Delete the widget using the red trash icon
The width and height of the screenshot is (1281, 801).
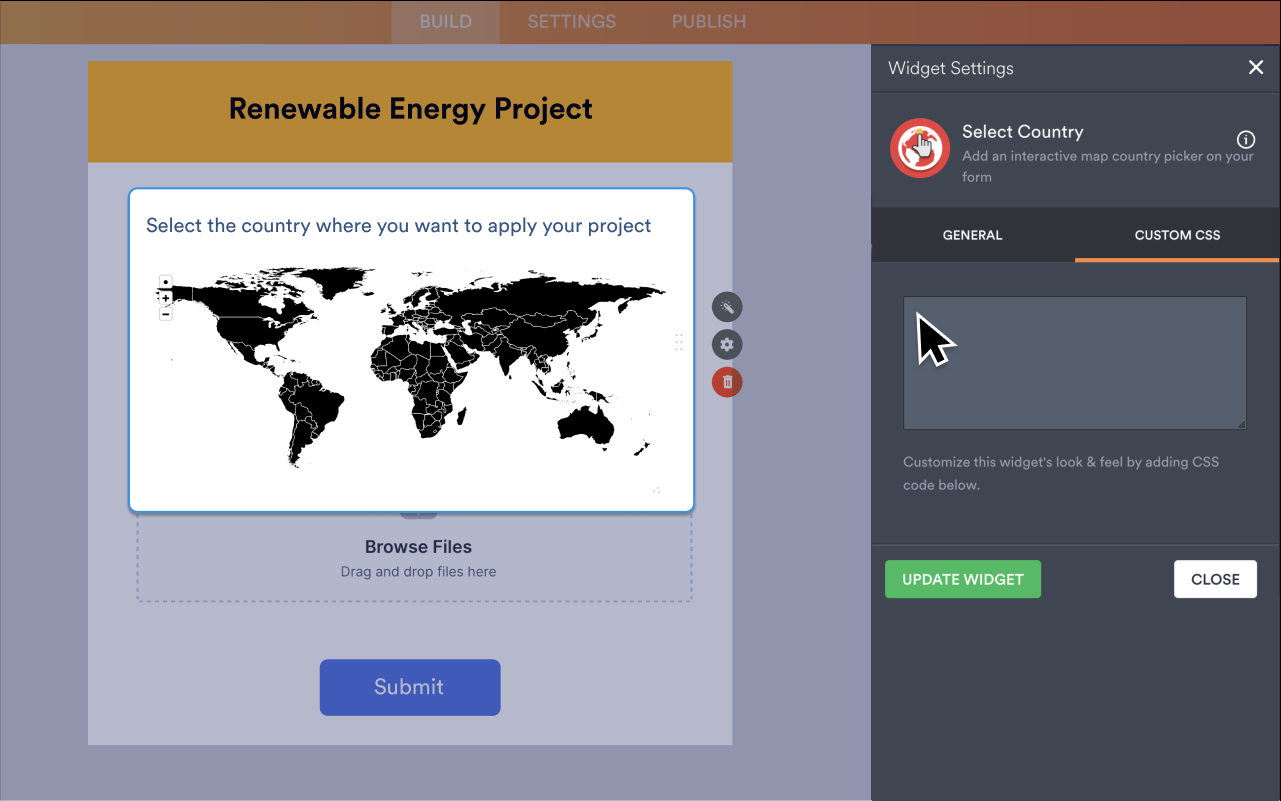click(x=727, y=382)
